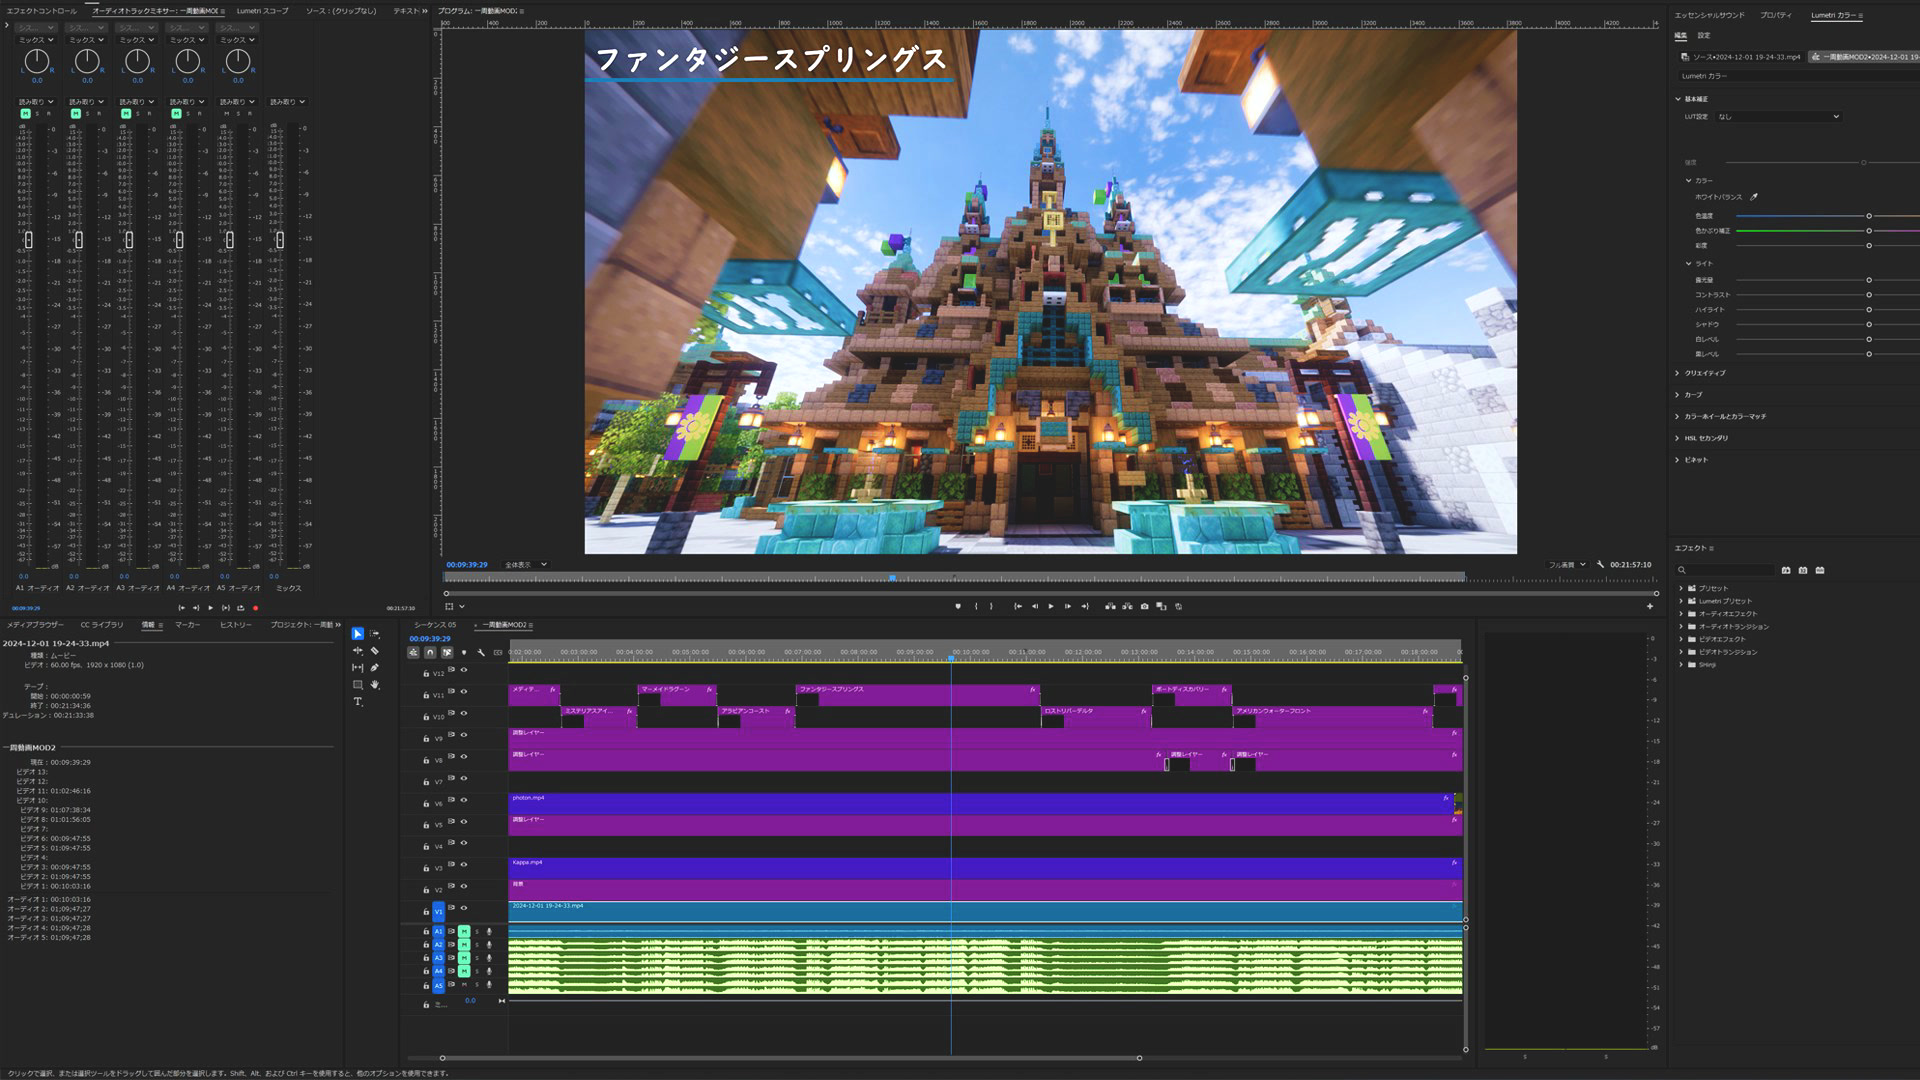Expand the クリエイティブ section
The image size is (1920, 1080).
pos(1678,373)
